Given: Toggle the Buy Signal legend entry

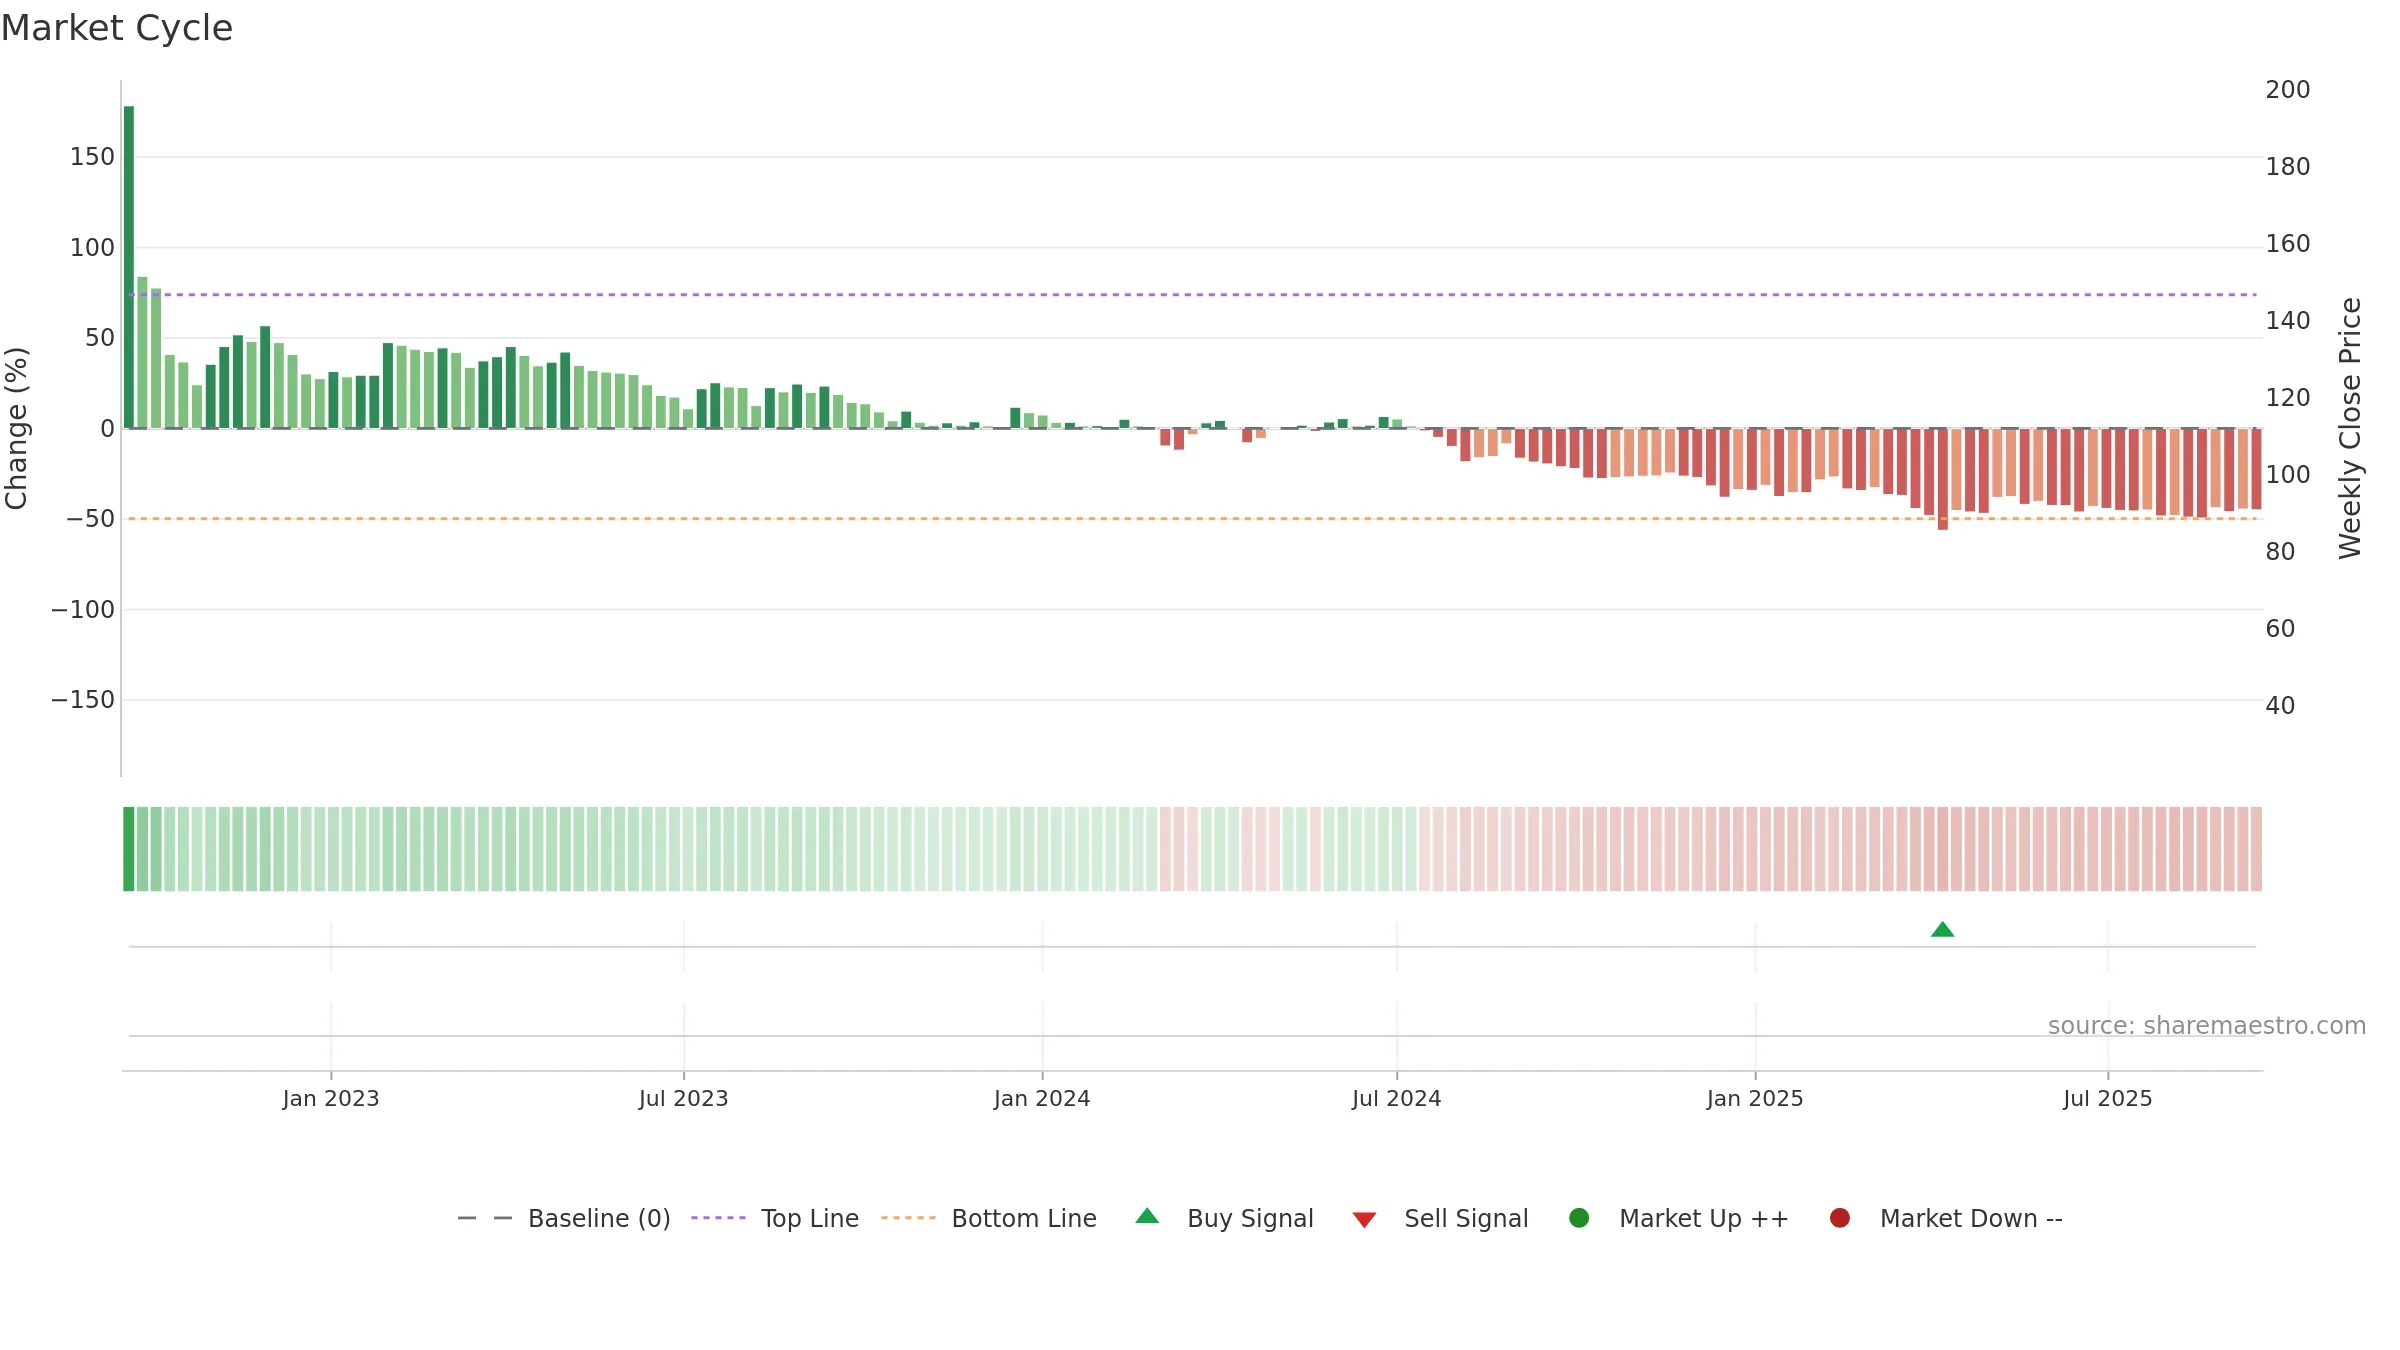Looking at the screenshot, I should tap(1225, 1218).
